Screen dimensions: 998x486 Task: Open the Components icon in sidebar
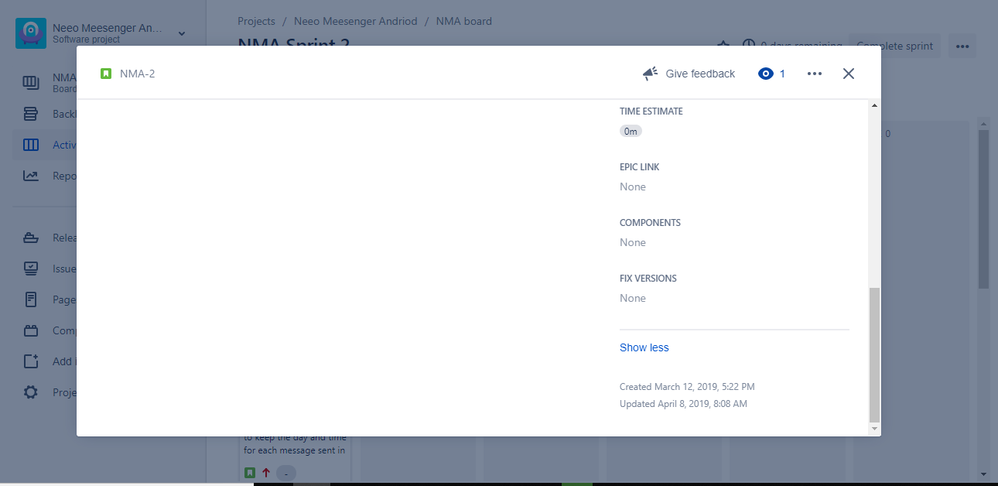click(31, 331)
